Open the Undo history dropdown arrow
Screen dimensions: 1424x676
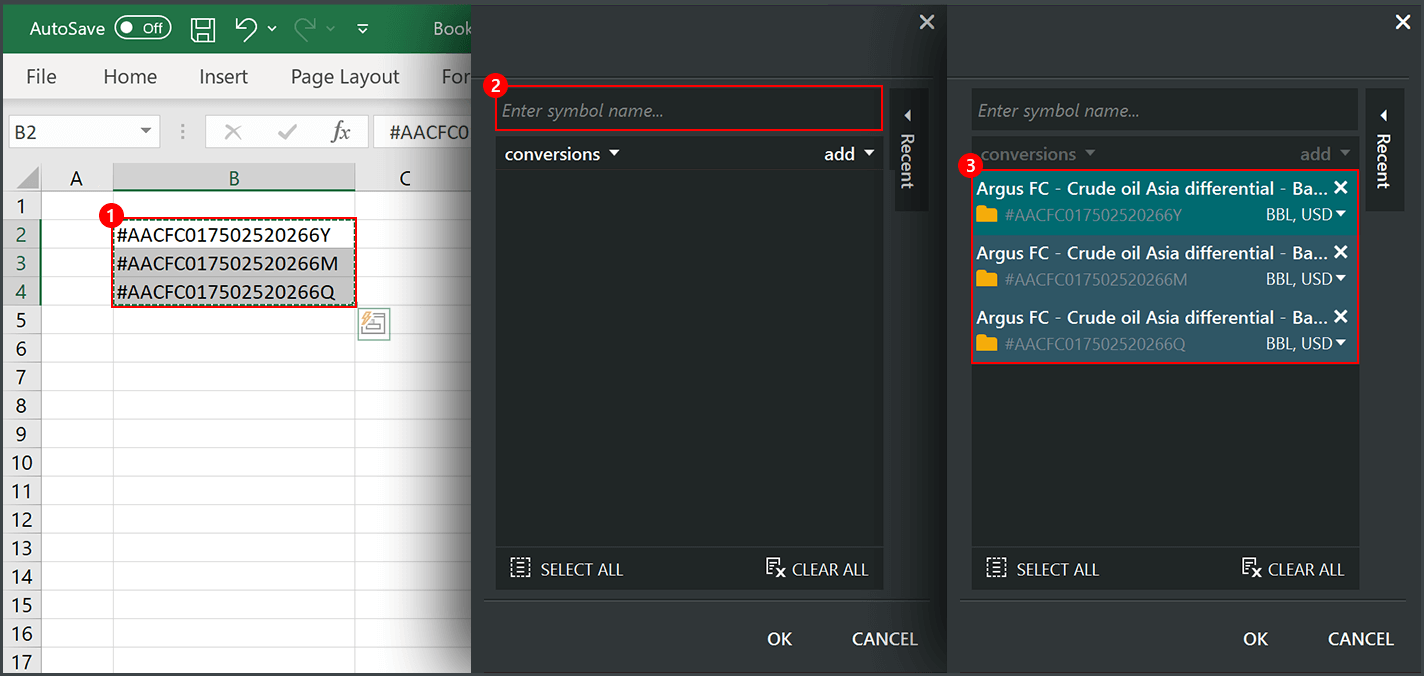click(x=272, y=29)
